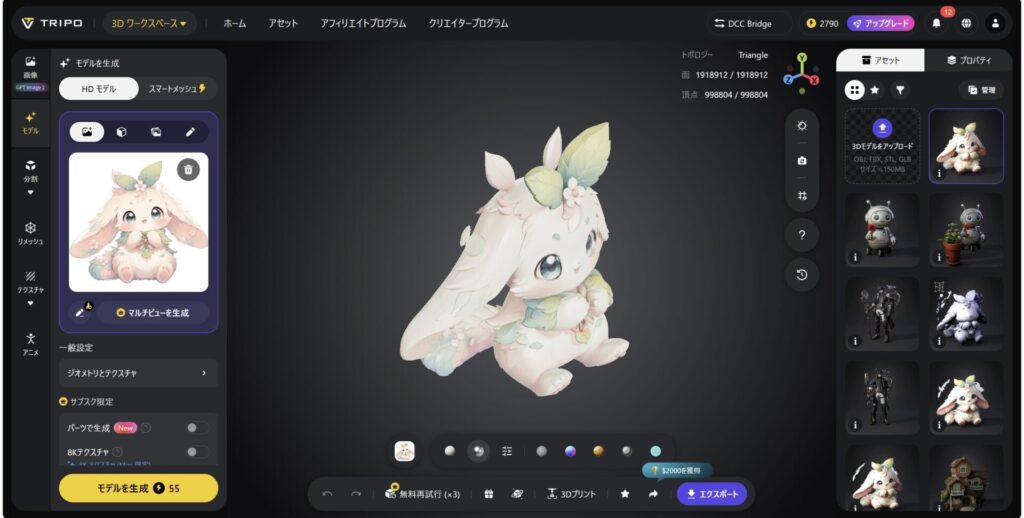
Task: Open the DCC Bridge button
Action: tap(743, 23)
